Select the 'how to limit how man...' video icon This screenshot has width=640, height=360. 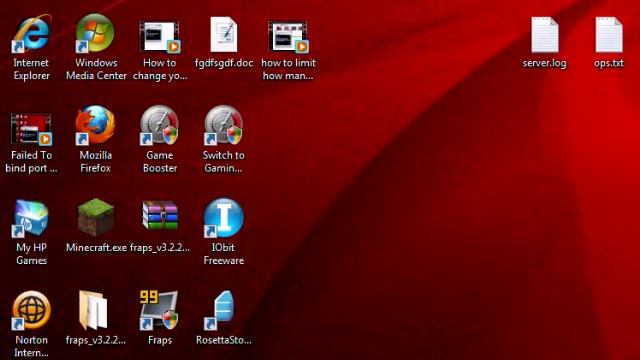pos(288,37)
